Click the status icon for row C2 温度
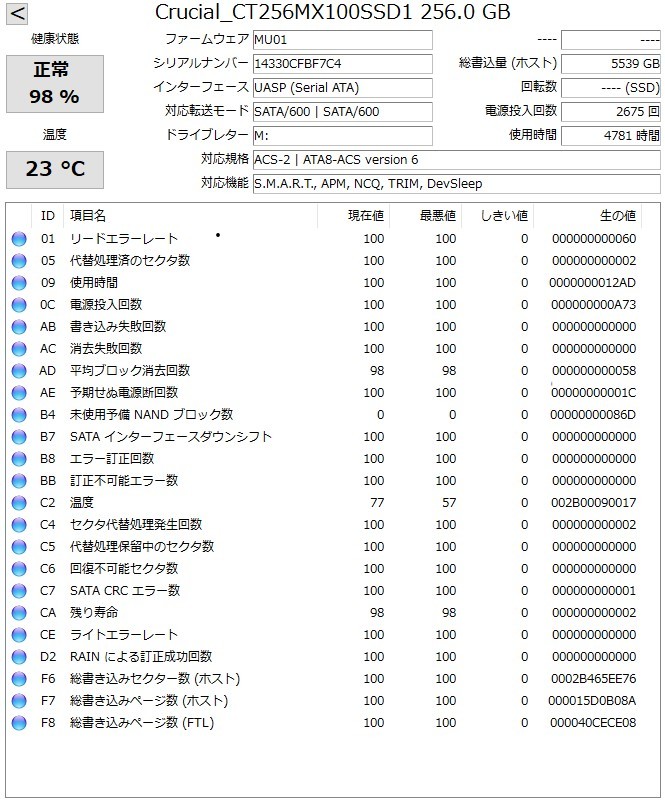Screen dimensions: 665x803 [x=19, y=503]
